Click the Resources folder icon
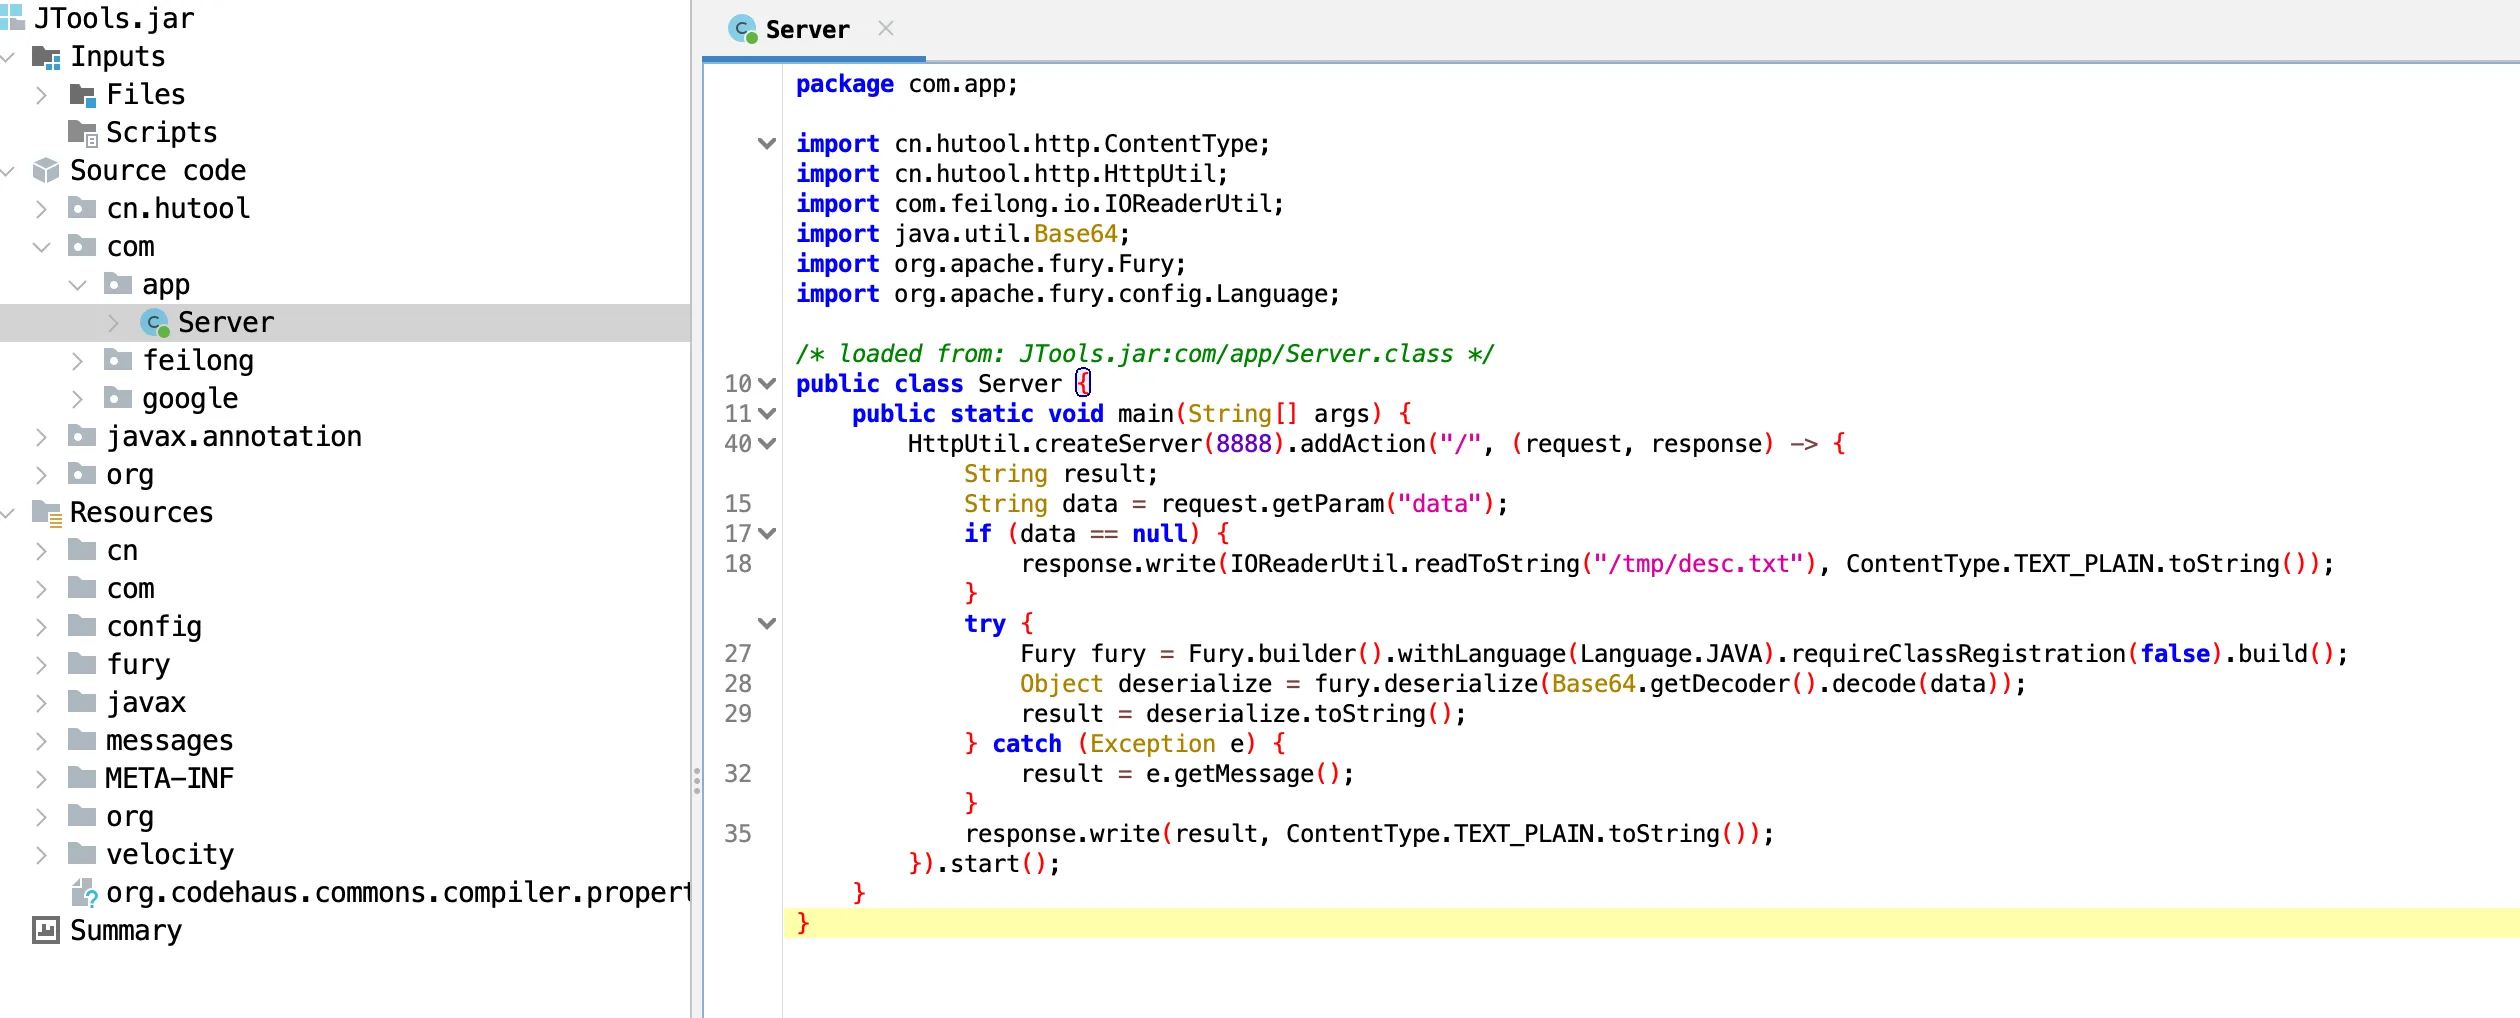The width and height of the screenshot is (2520, 1018). 46,513
